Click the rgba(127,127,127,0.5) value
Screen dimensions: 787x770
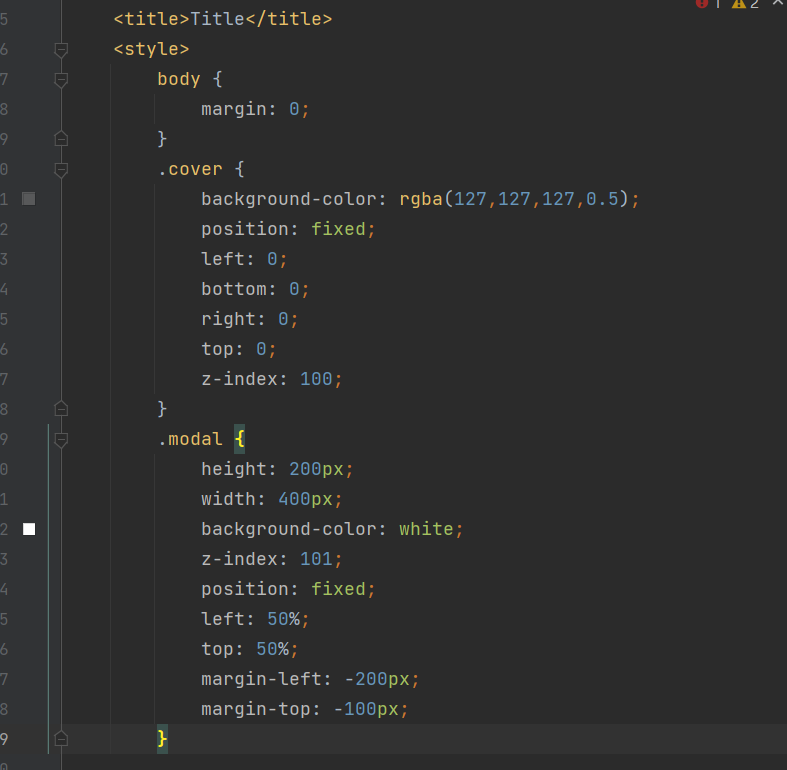(x=514, y=199)
